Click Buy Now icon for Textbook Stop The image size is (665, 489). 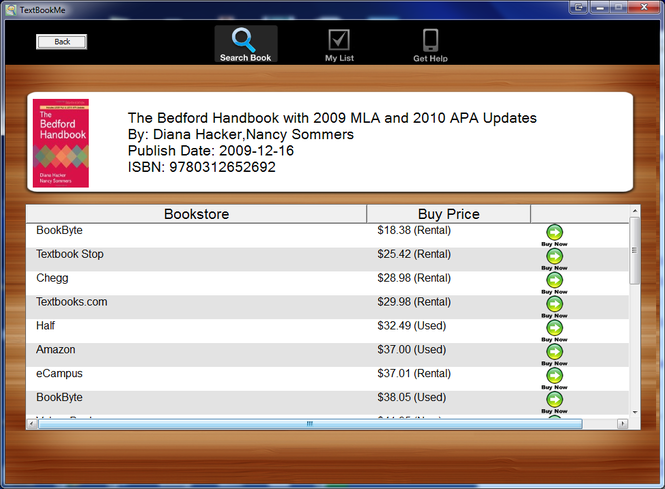tap(554, 257)
